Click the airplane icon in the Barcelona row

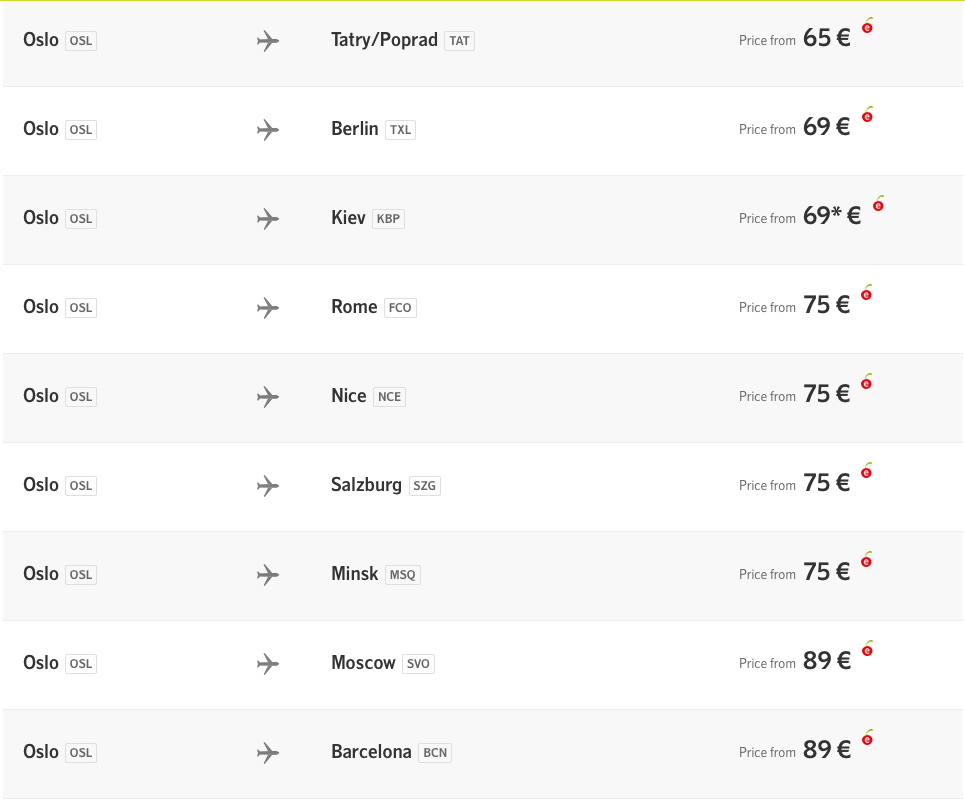(x=268, y=753)
